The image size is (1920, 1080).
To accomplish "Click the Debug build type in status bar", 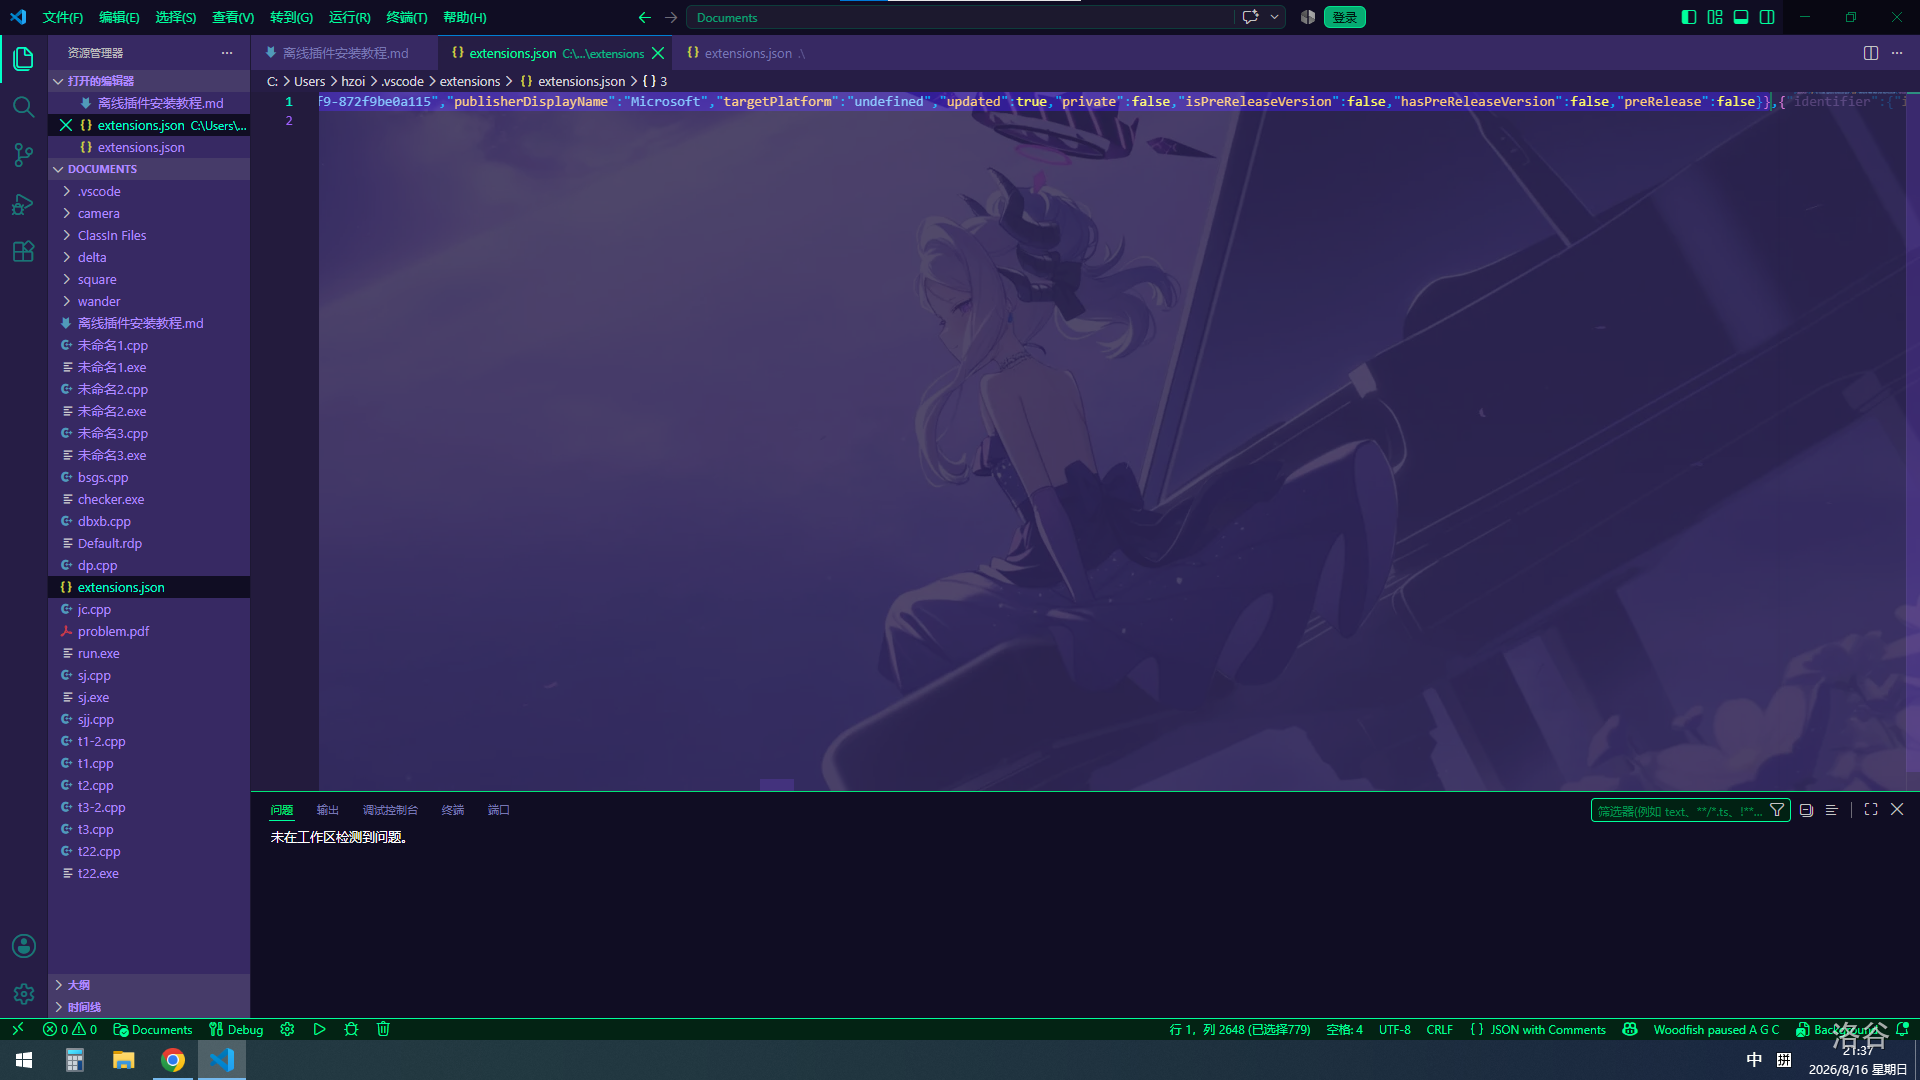I will pyautogui.click(x=236, y=1029).
